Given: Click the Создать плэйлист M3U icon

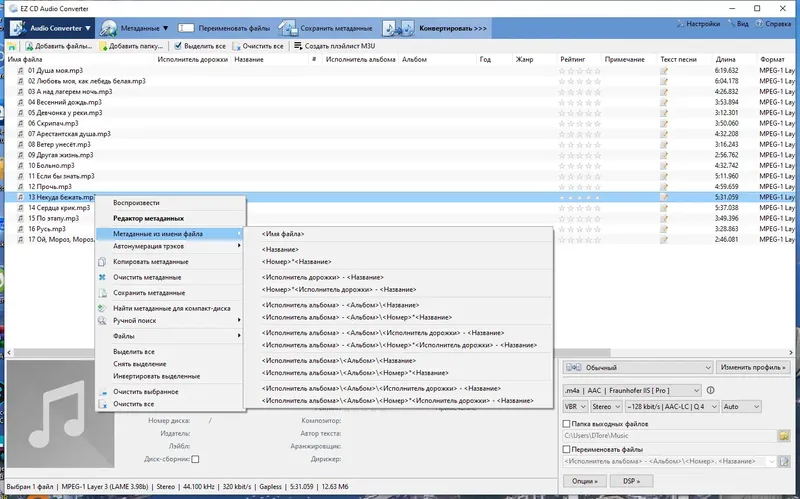Looking at the screenshot, I should 298,46.
